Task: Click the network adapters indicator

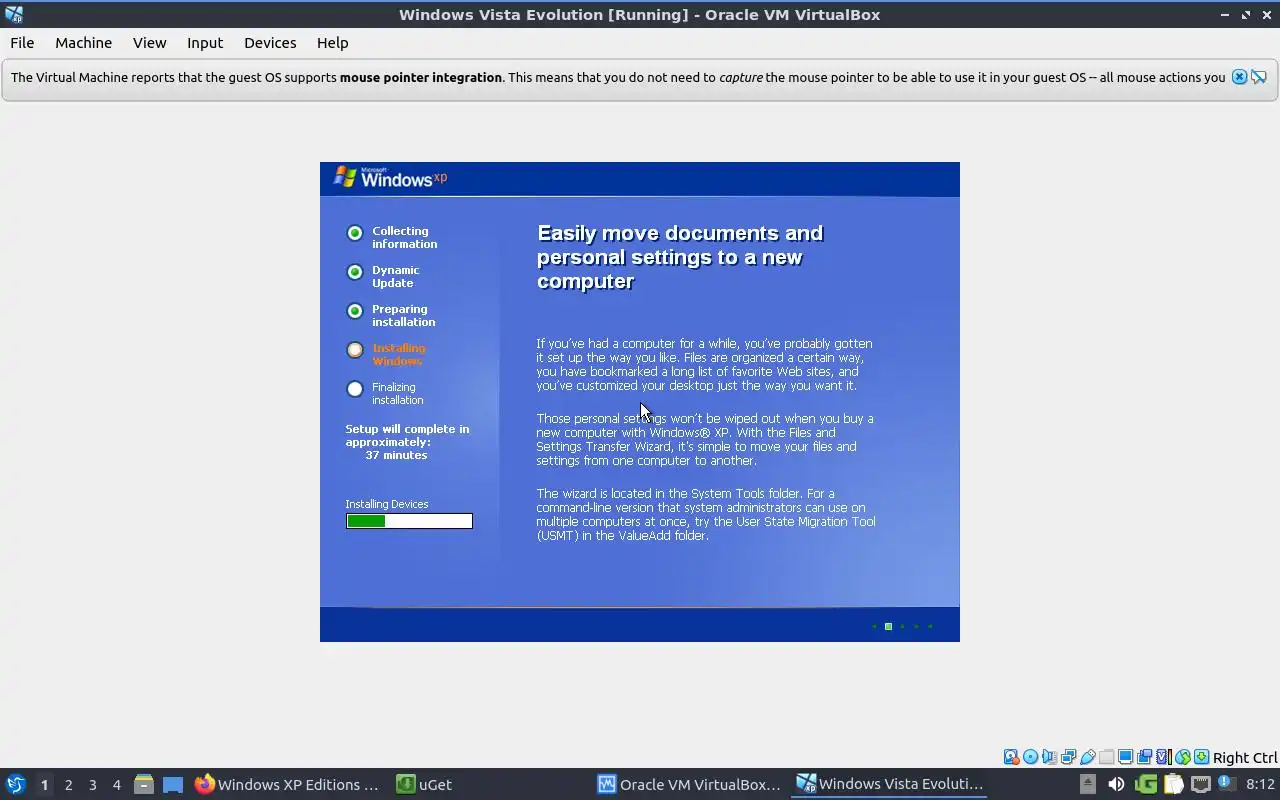Action: click(1069, 757)
